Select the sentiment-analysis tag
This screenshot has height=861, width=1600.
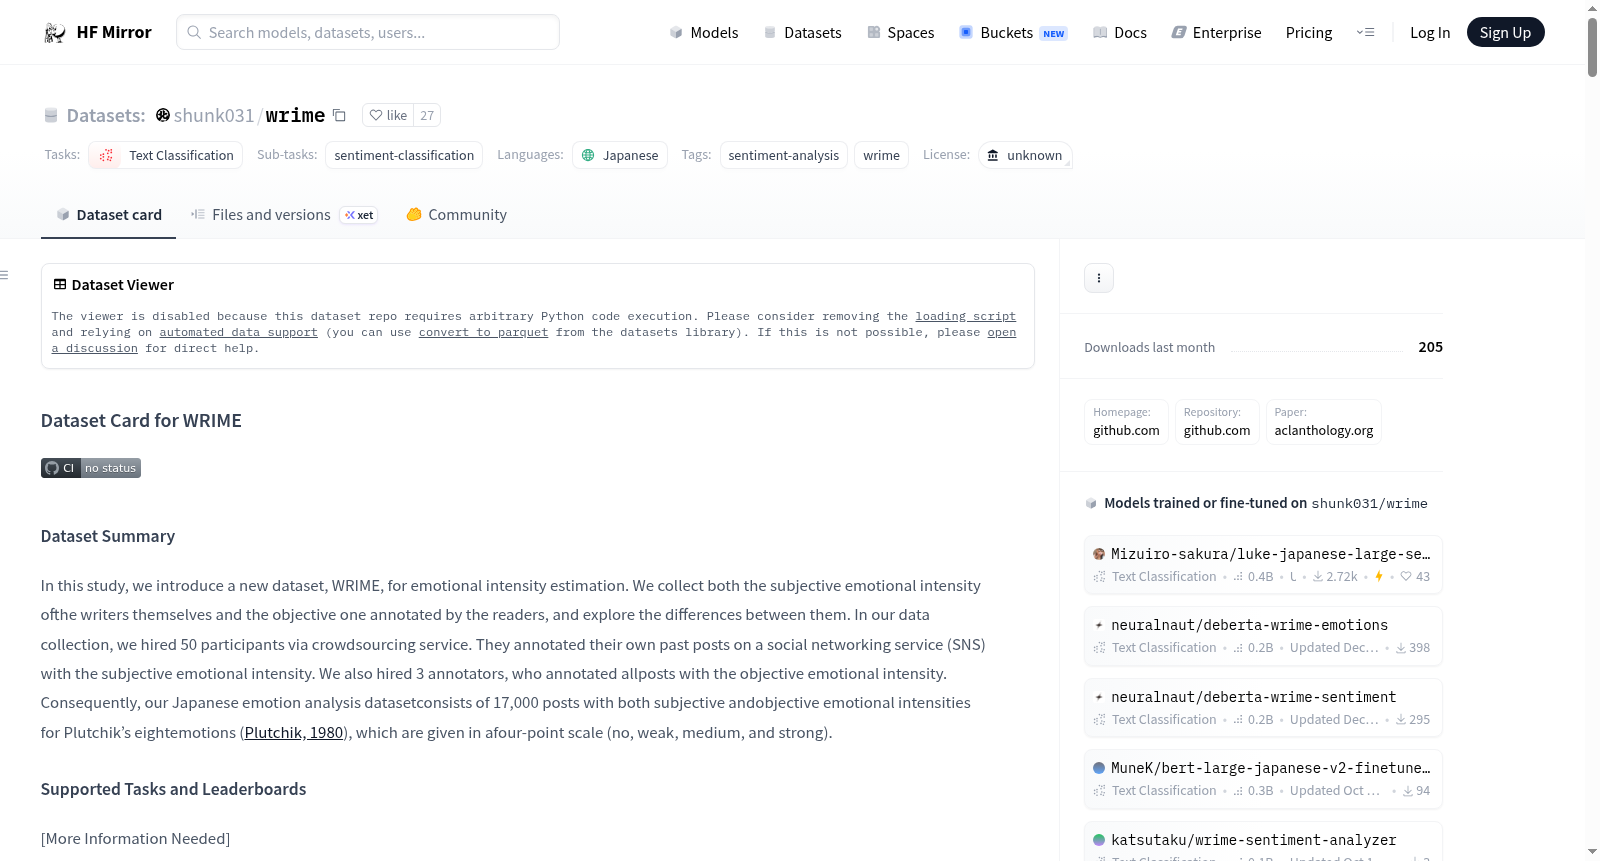(x=784, y=155)
